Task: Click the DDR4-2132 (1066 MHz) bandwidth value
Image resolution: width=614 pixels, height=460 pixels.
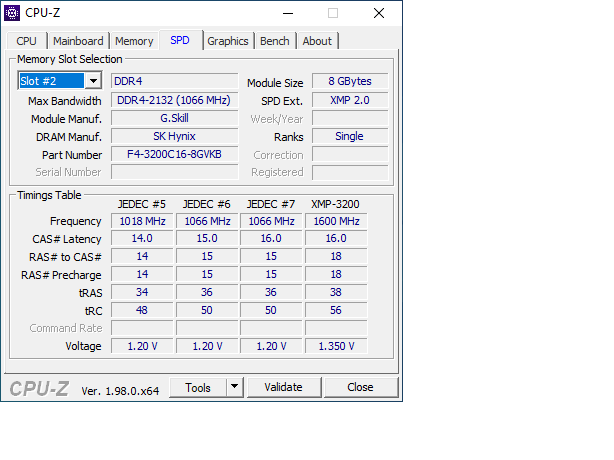Action: click(175, 100)
